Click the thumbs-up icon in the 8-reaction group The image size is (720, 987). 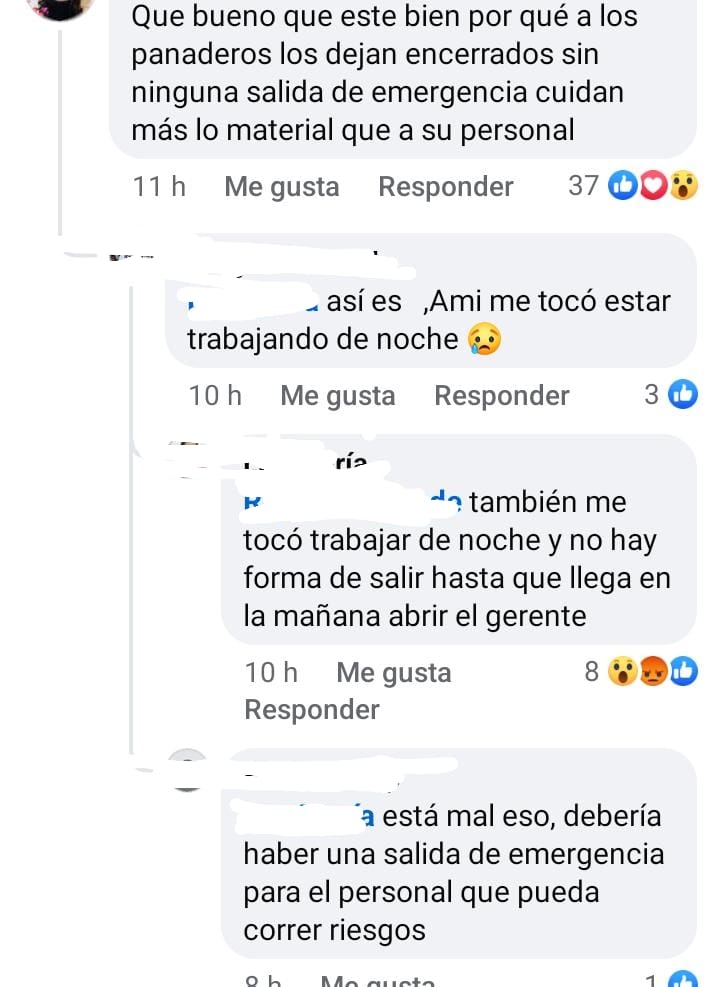[x=683, y=672]
